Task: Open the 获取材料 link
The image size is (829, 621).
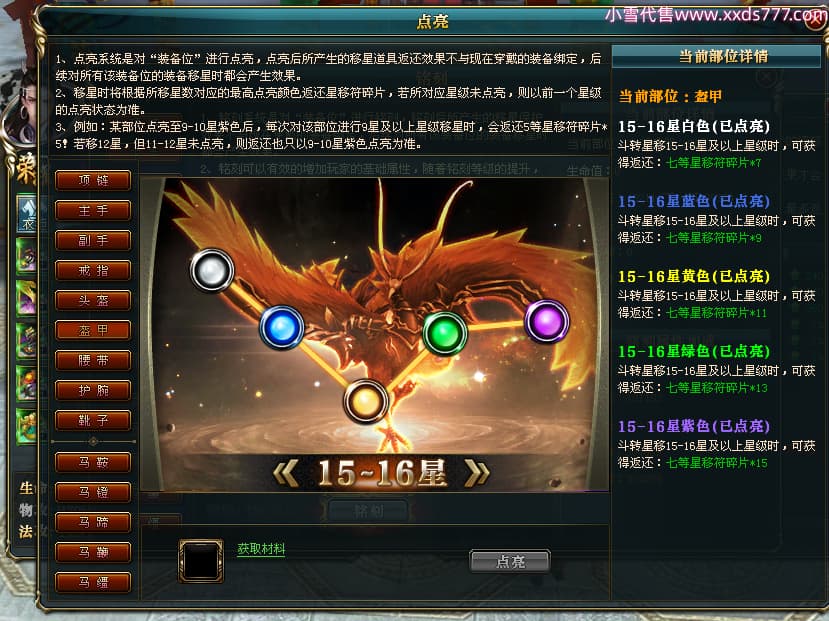Action: [261, 549]
